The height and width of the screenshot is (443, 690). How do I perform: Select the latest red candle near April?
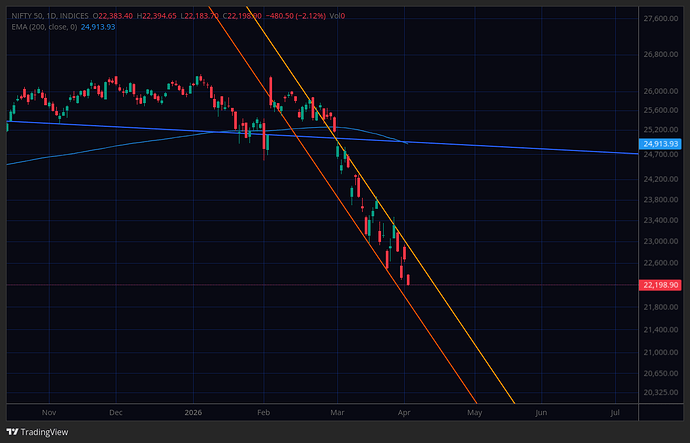pyautogui.click(x=408, y=280)
